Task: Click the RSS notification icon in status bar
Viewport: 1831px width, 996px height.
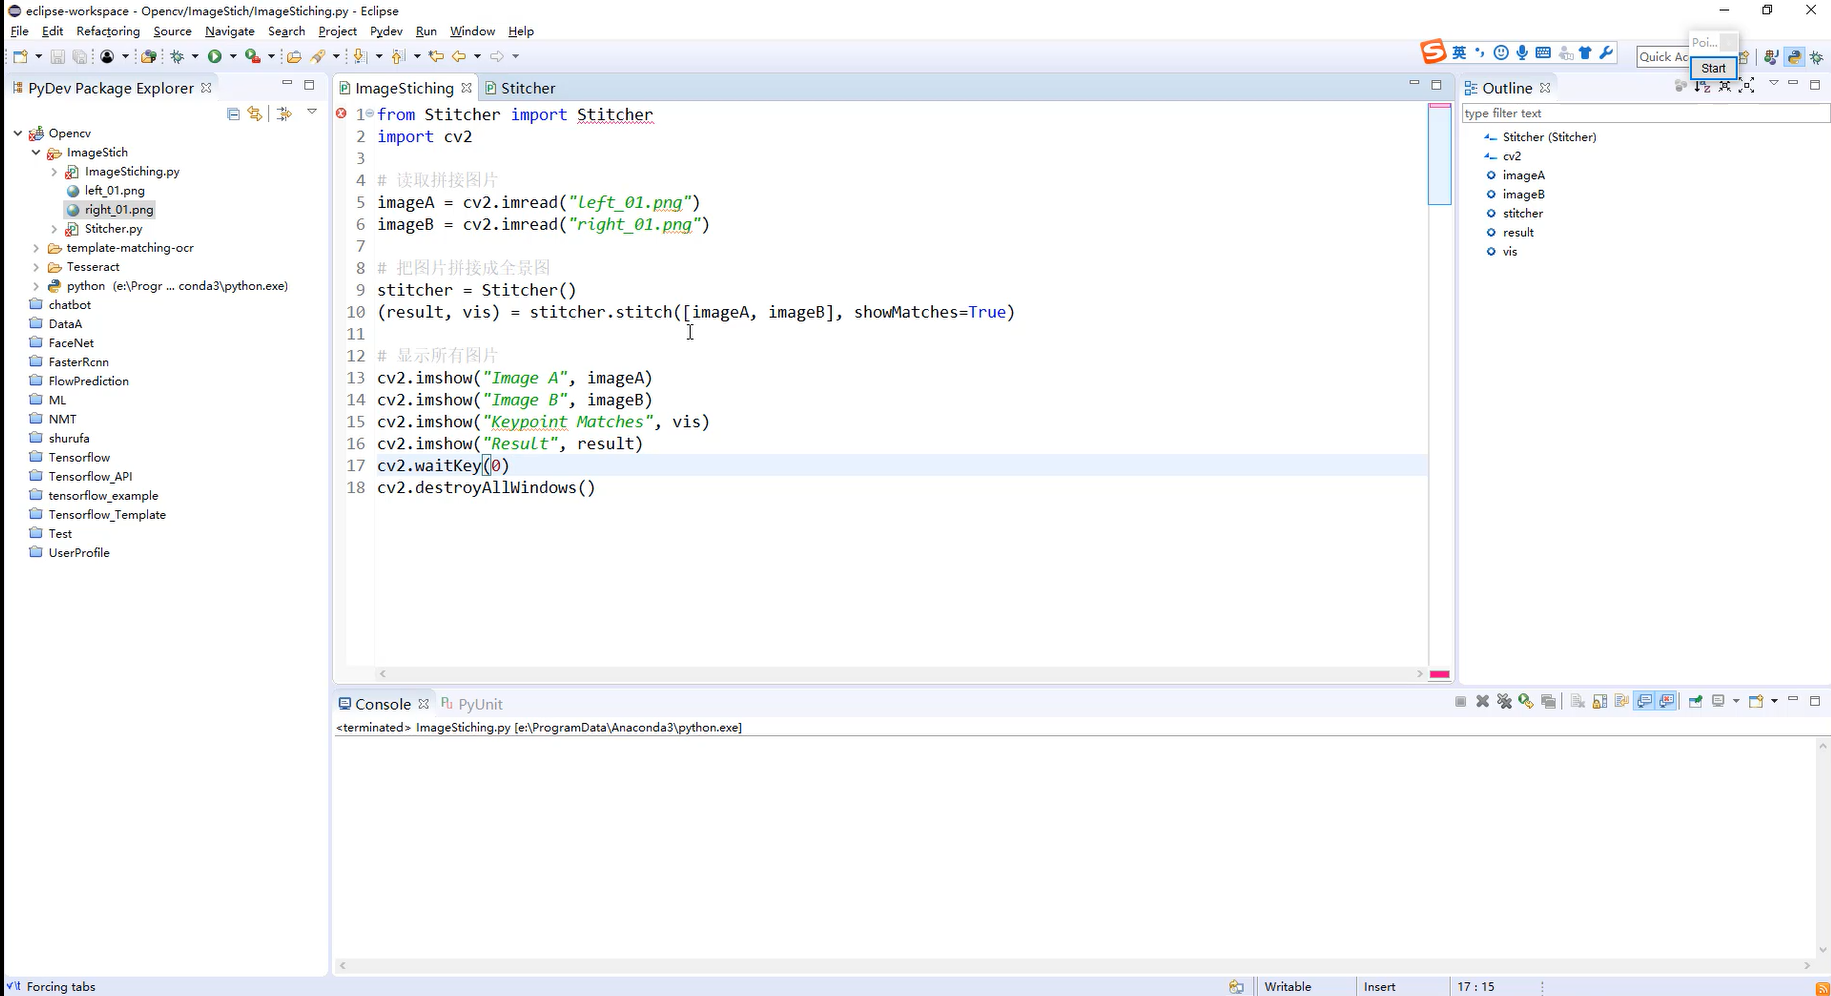Action: pos(1822,987)
